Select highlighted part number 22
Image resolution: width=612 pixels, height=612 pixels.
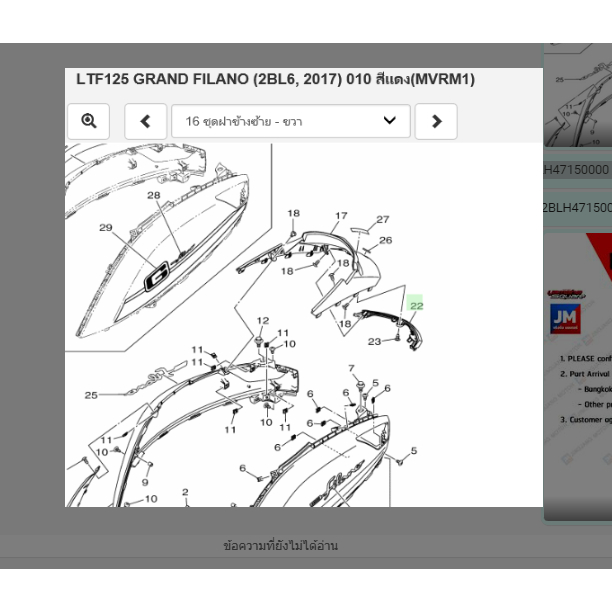click(x=416, y=305)
